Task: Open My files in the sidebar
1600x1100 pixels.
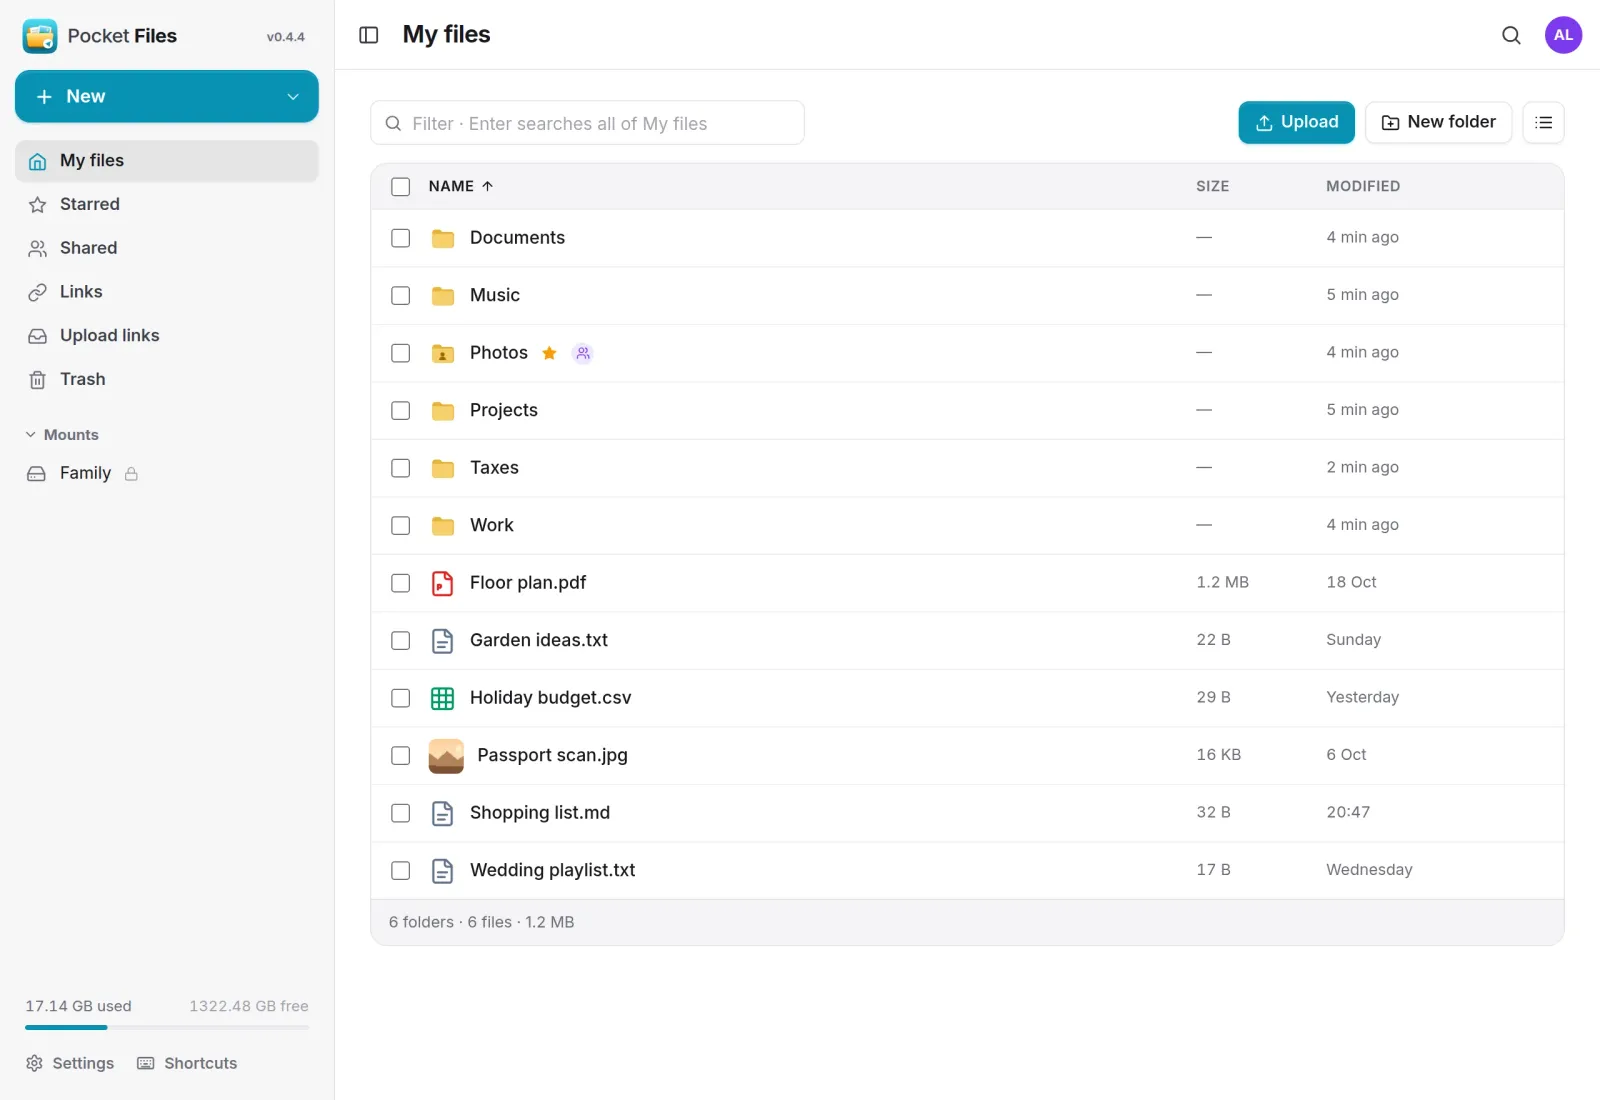Action: [167, 161]
